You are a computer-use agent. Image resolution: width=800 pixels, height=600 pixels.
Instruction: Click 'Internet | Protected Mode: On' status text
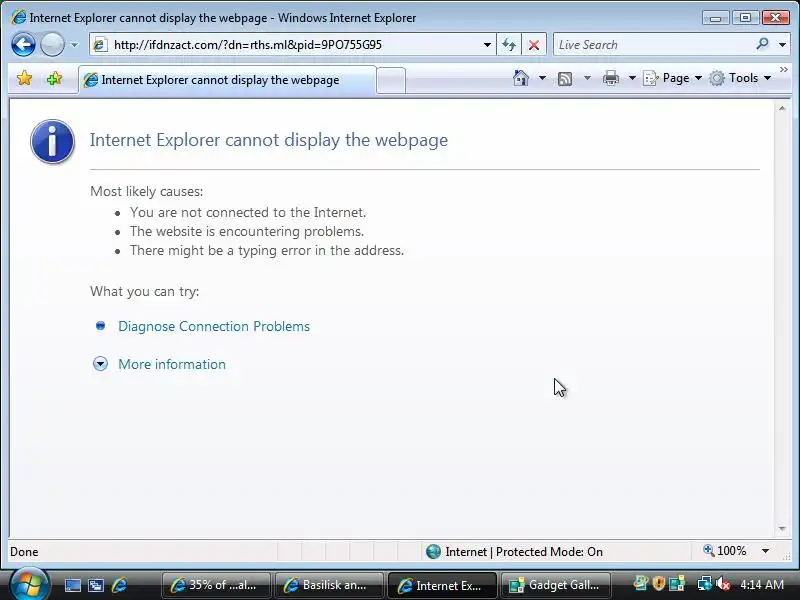pos(524,552)
